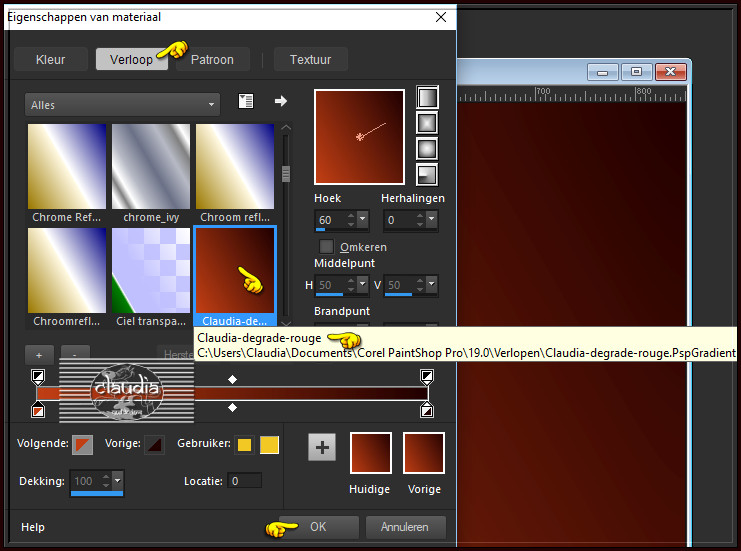This screenshot has height=551, width=741.
Task: Open the Hoek value dropdown arrow
Action: point(362,219)
